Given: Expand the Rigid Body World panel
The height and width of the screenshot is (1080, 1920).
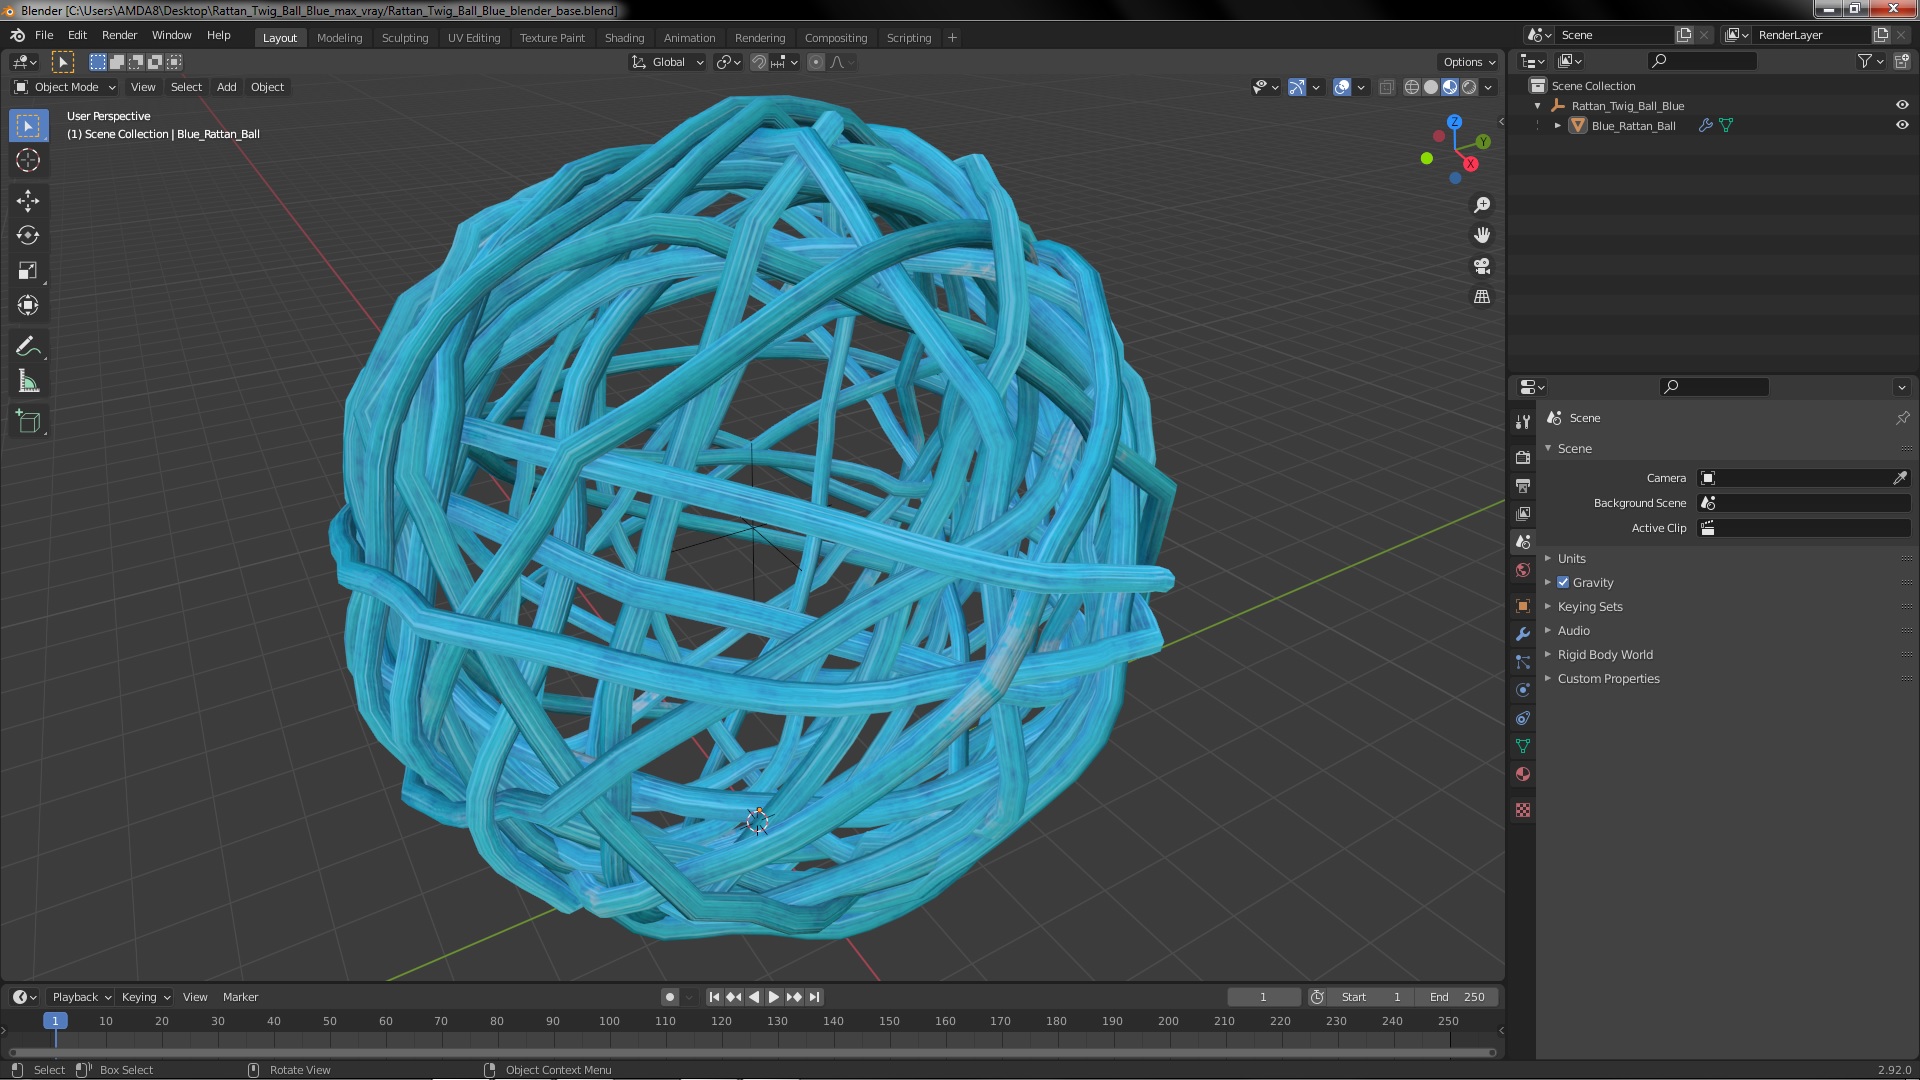Looking at the screenshot, I should [x=1605, y=655].
